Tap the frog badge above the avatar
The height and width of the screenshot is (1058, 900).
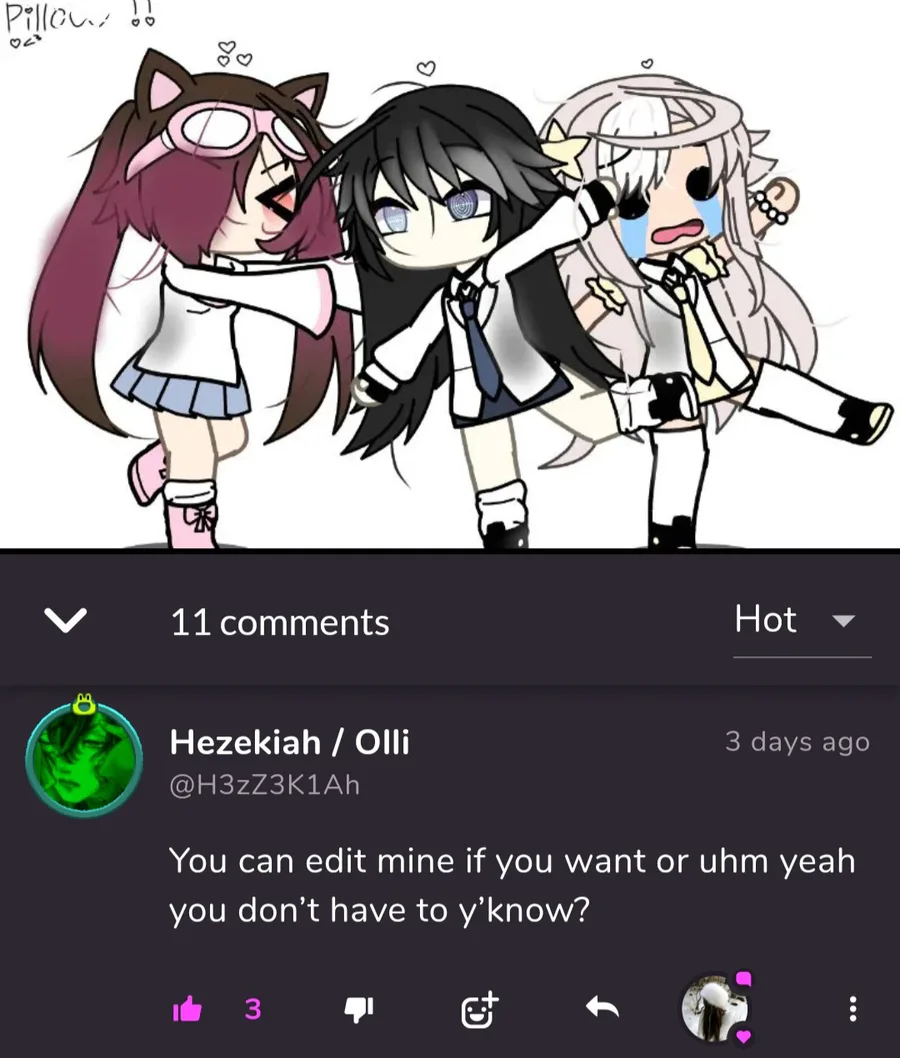tap(84, 703)
